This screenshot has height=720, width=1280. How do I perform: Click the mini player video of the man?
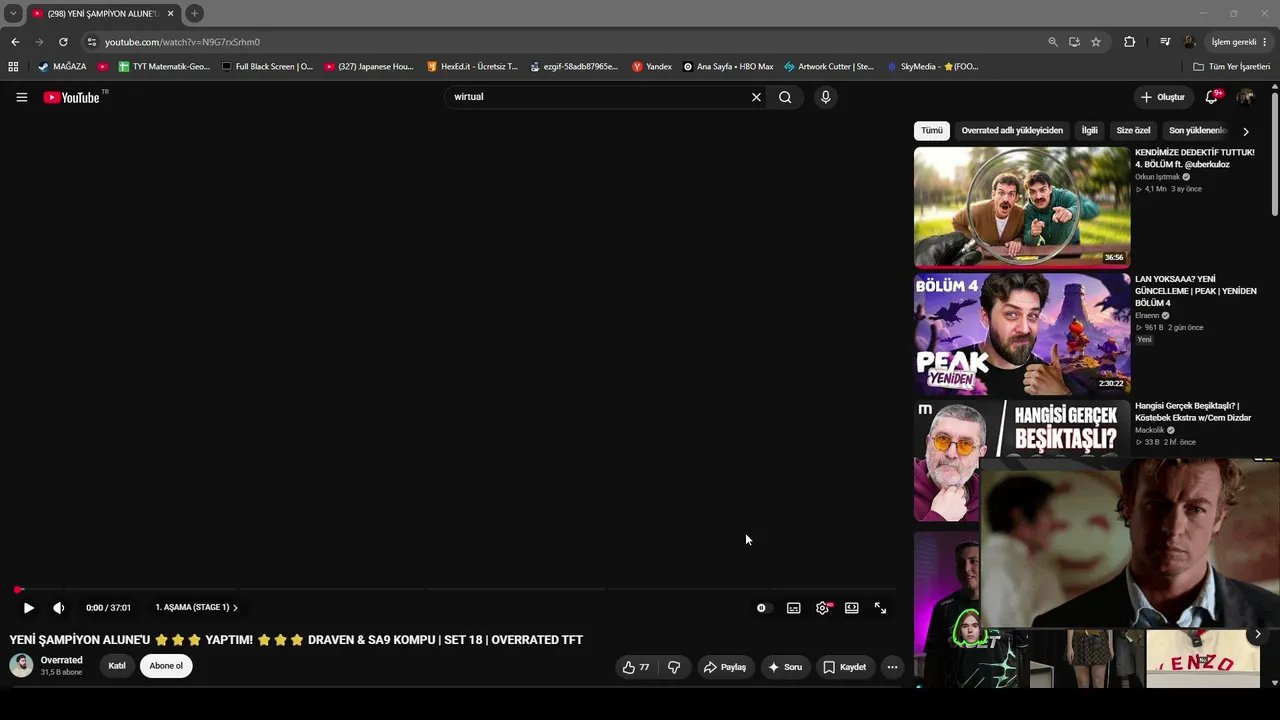coord(1130,543)
